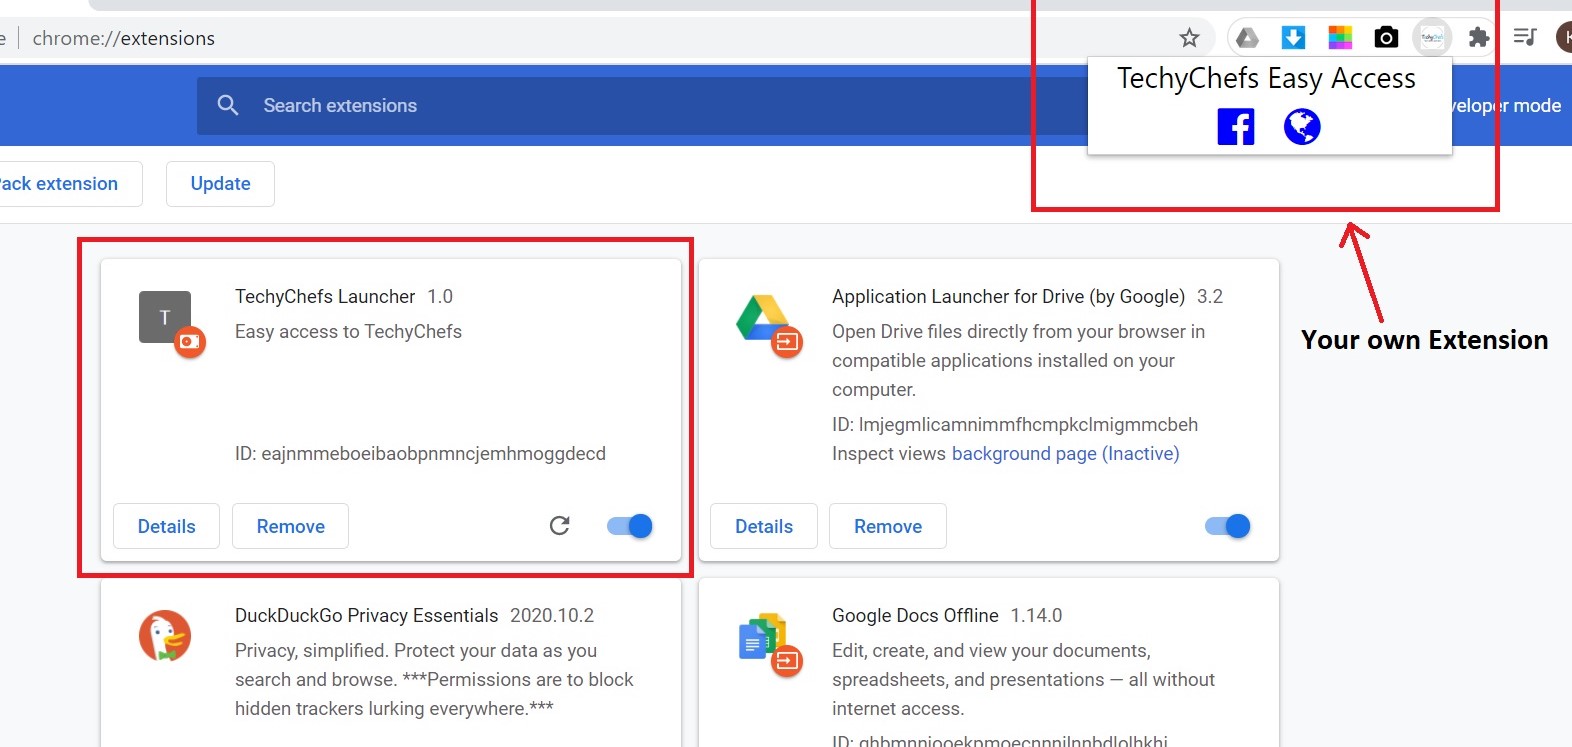Remove the TechyChefs Launcher extension
This screenshot has height=747, width=1572.
tap(290, 526)
